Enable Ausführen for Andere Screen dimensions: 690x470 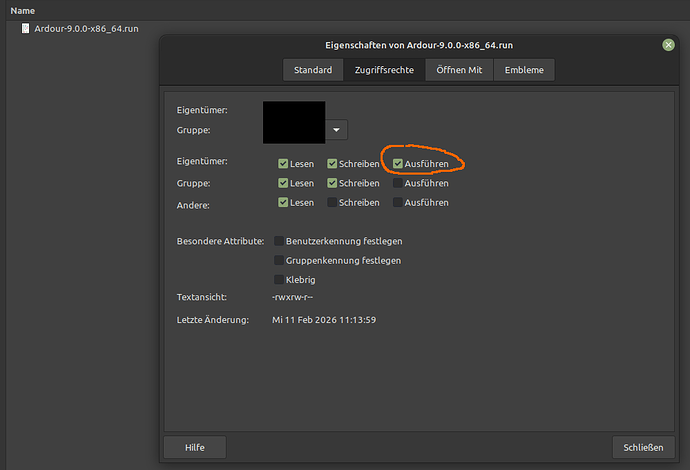[x=398, y=202]
